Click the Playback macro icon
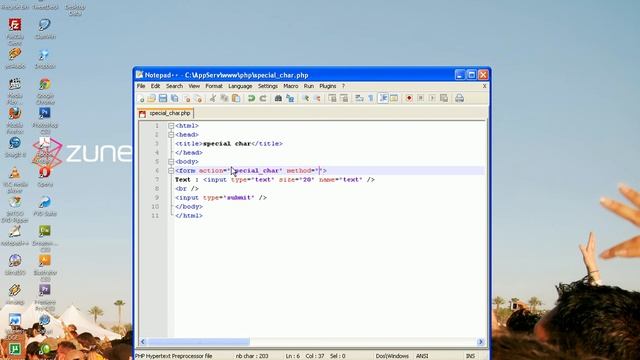 pyautogui.click(x=432, y=98)
